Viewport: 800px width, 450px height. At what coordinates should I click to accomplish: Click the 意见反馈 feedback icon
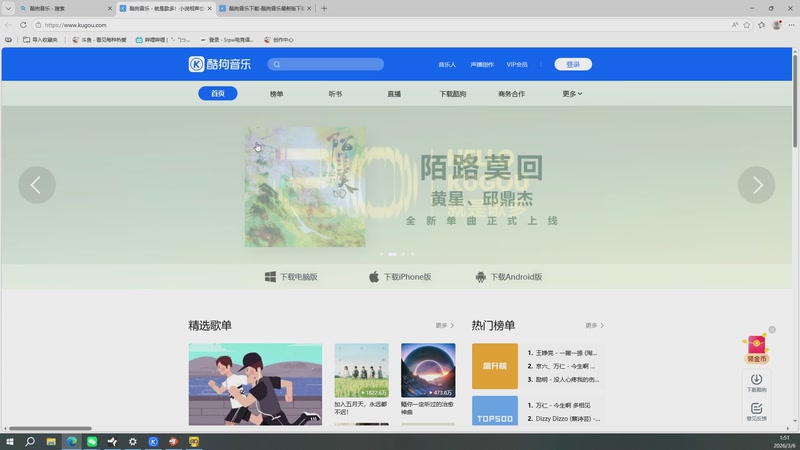(x=757, y=412)
